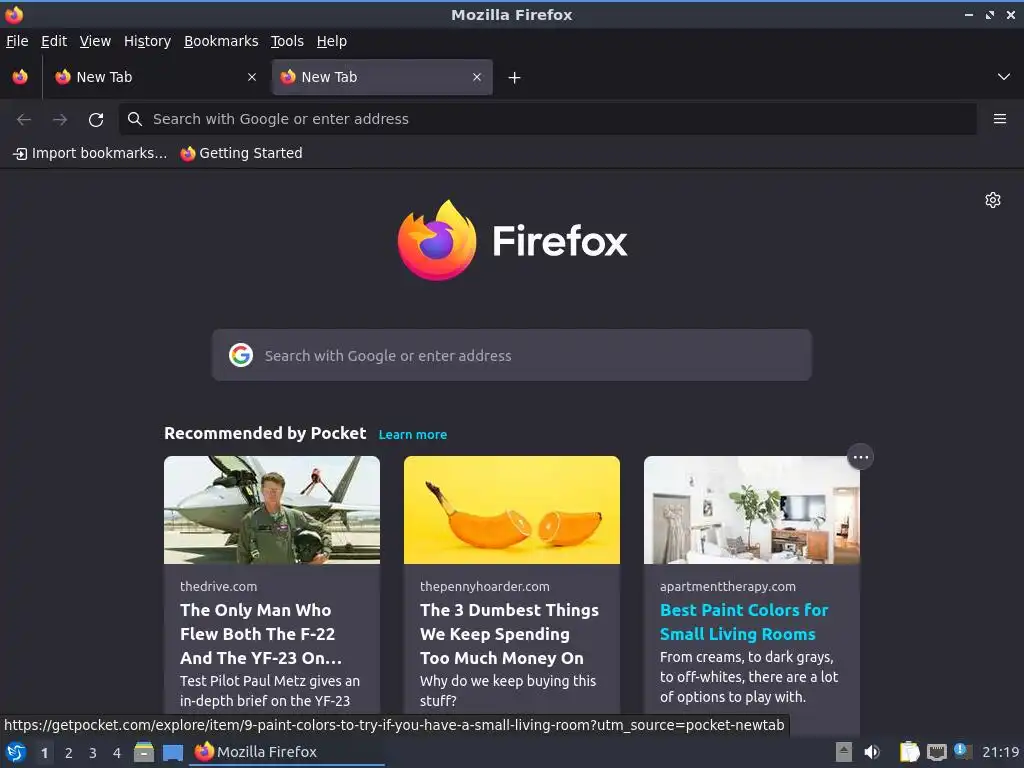
Task: Open the three-dot menu on apartmenttherapy card
Action: click(861, 457)
